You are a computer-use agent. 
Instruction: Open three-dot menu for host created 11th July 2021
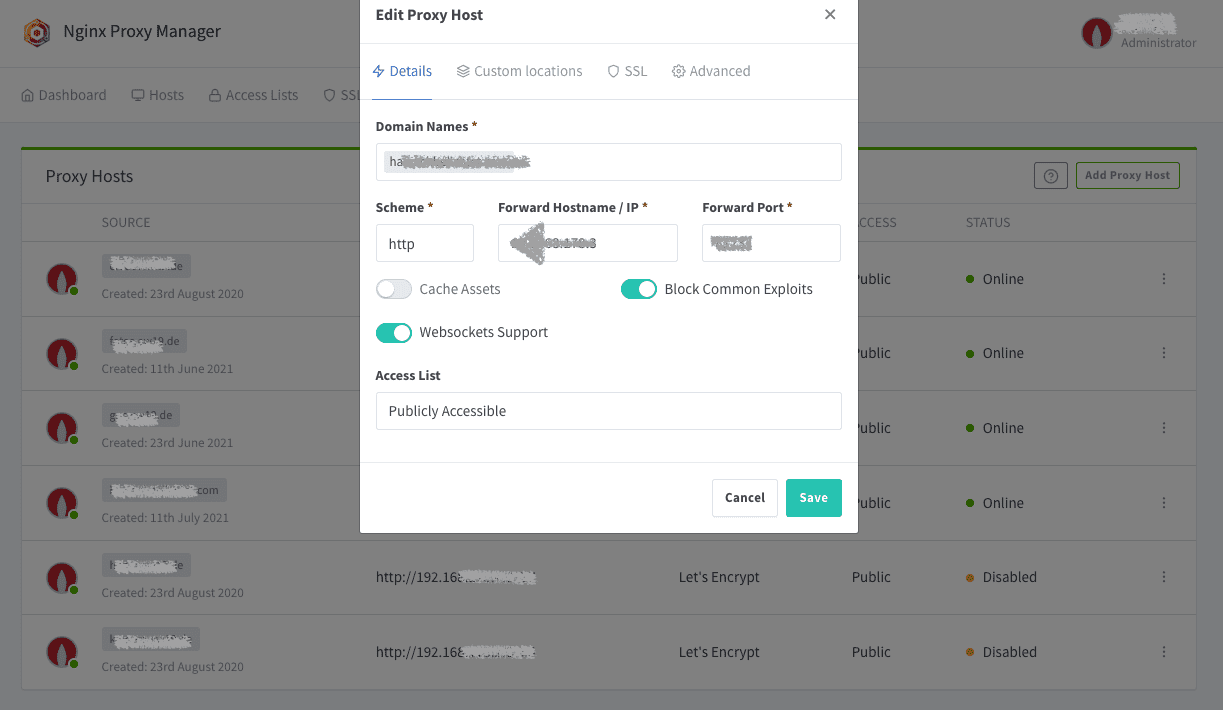(1164, 503)
